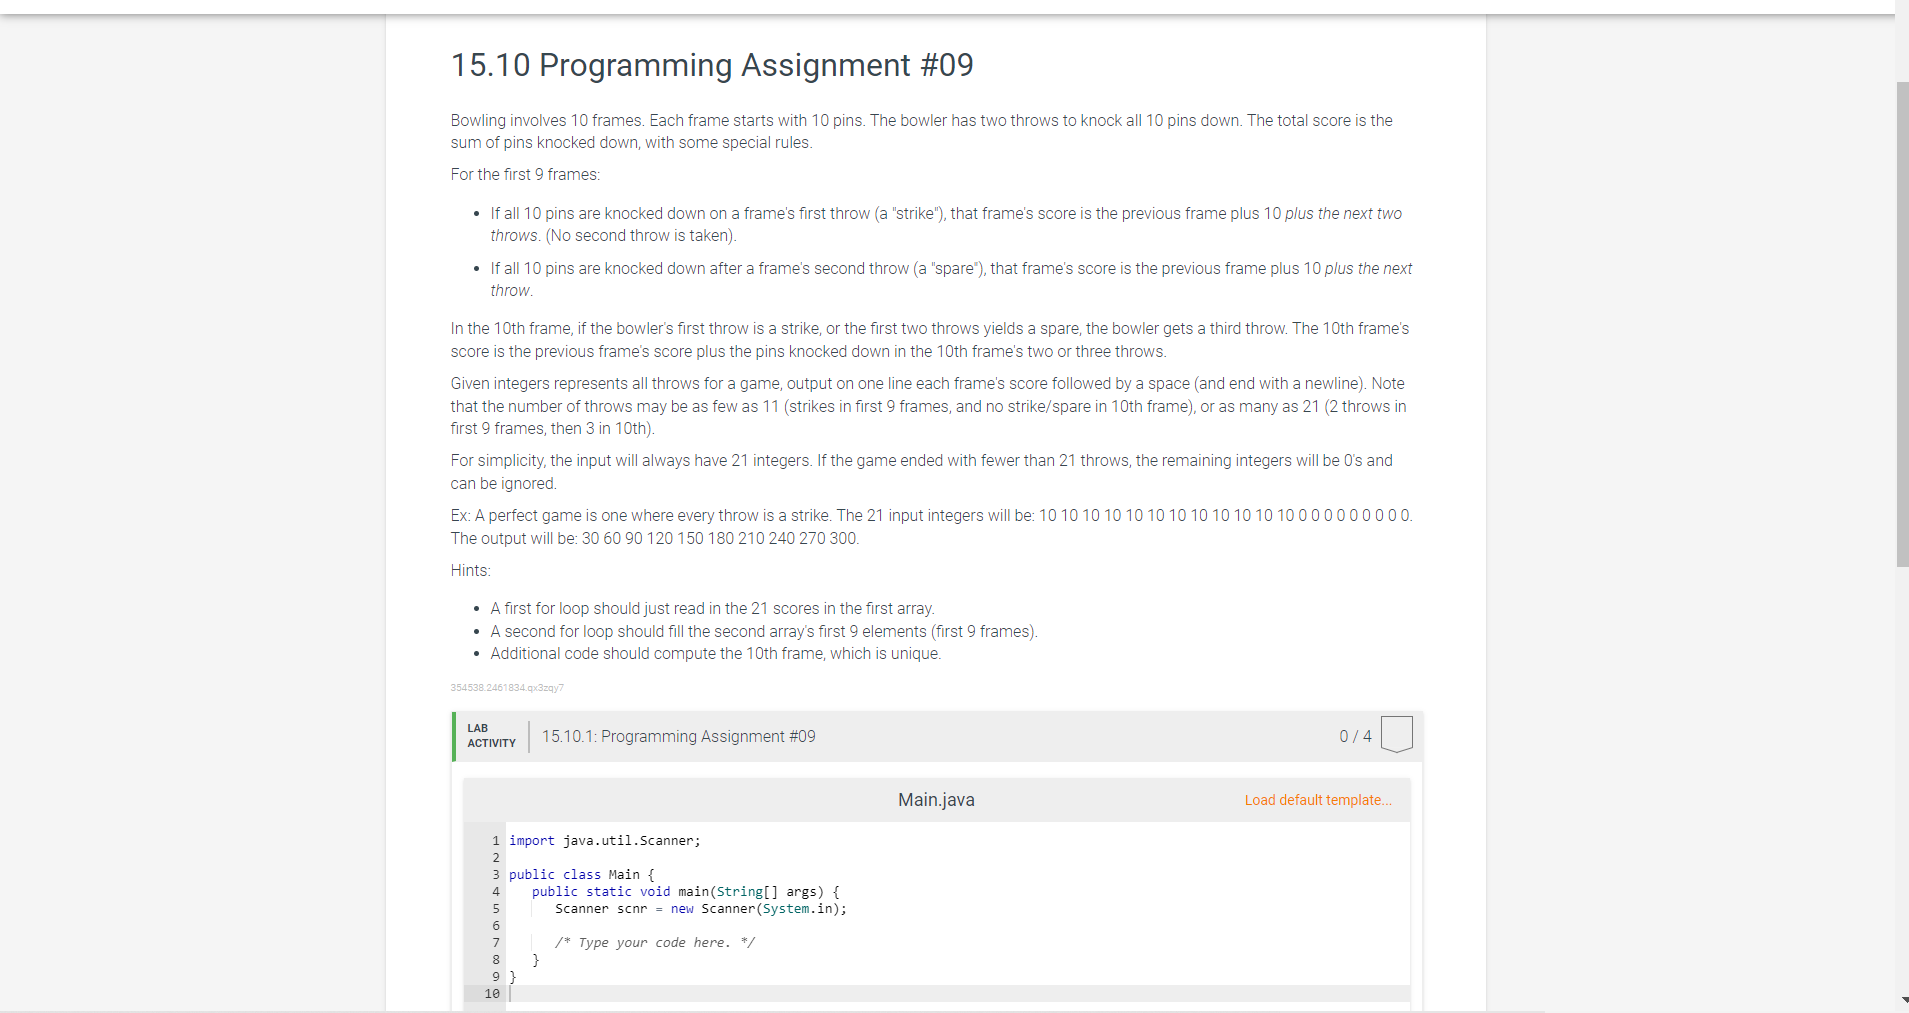Place cursor on the Type your code here comment
1909x1013 pixels.
pyautogui.click(x=655, y=942)
